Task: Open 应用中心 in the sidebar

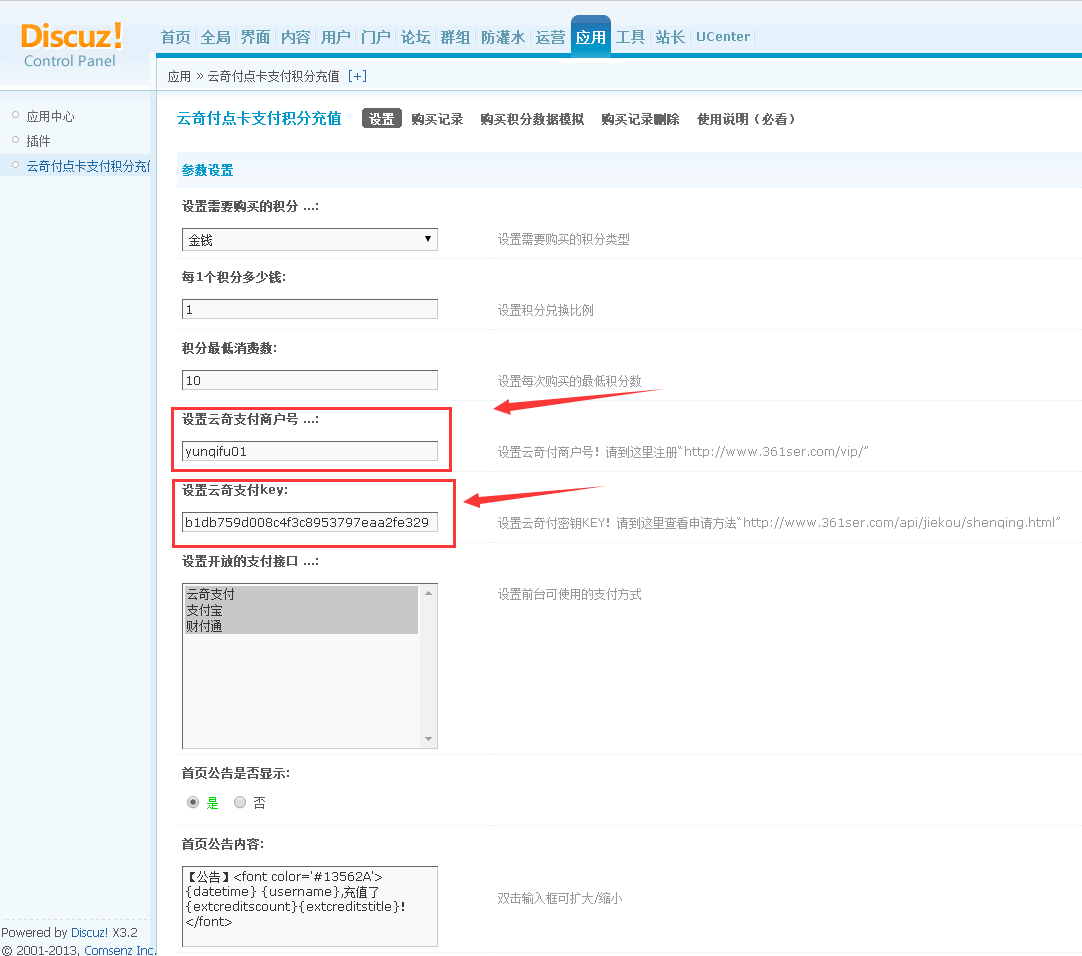Action: (x=50, y=117)
